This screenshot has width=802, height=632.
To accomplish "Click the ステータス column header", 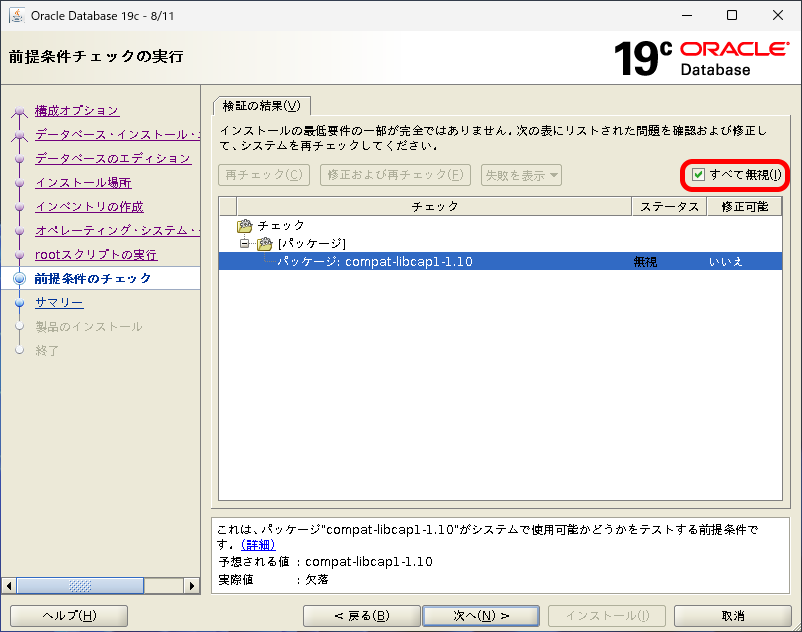I will tap(670, 207).
